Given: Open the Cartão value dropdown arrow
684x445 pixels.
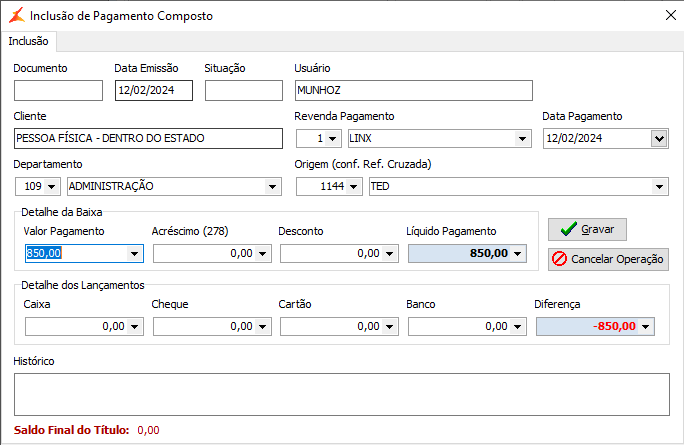Looking at the screenshot, I should point(390,326).
